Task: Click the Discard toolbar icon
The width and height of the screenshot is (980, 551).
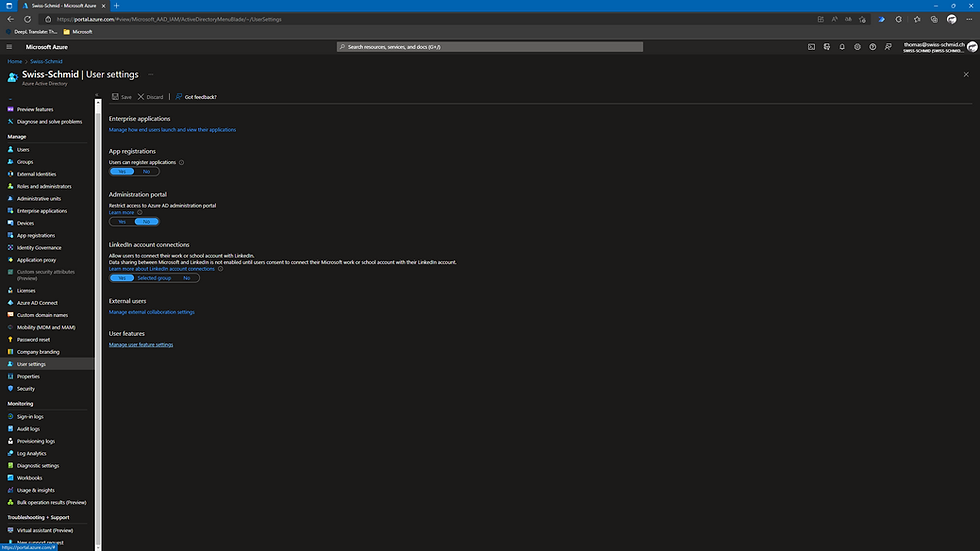Action: pos(151,97)
